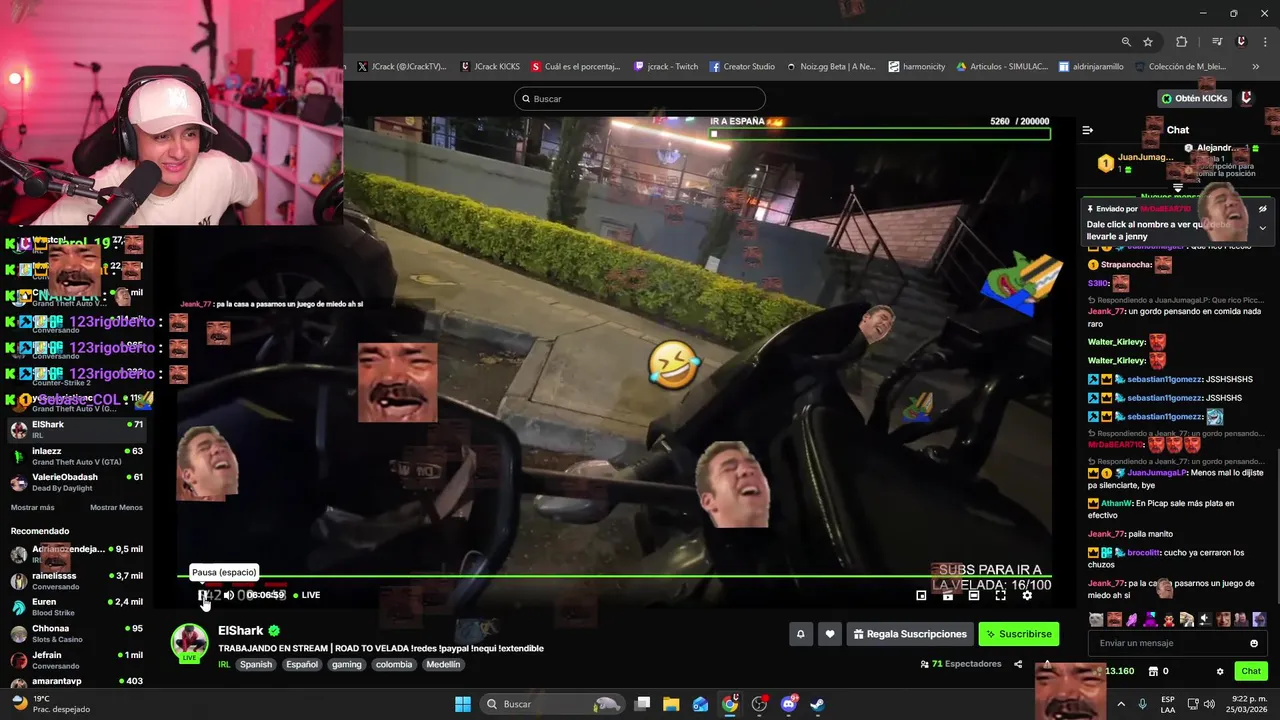Screen dimensions: 1280x720
Task: Open rainelissss recommended channel
Action: tap(77, 581)
